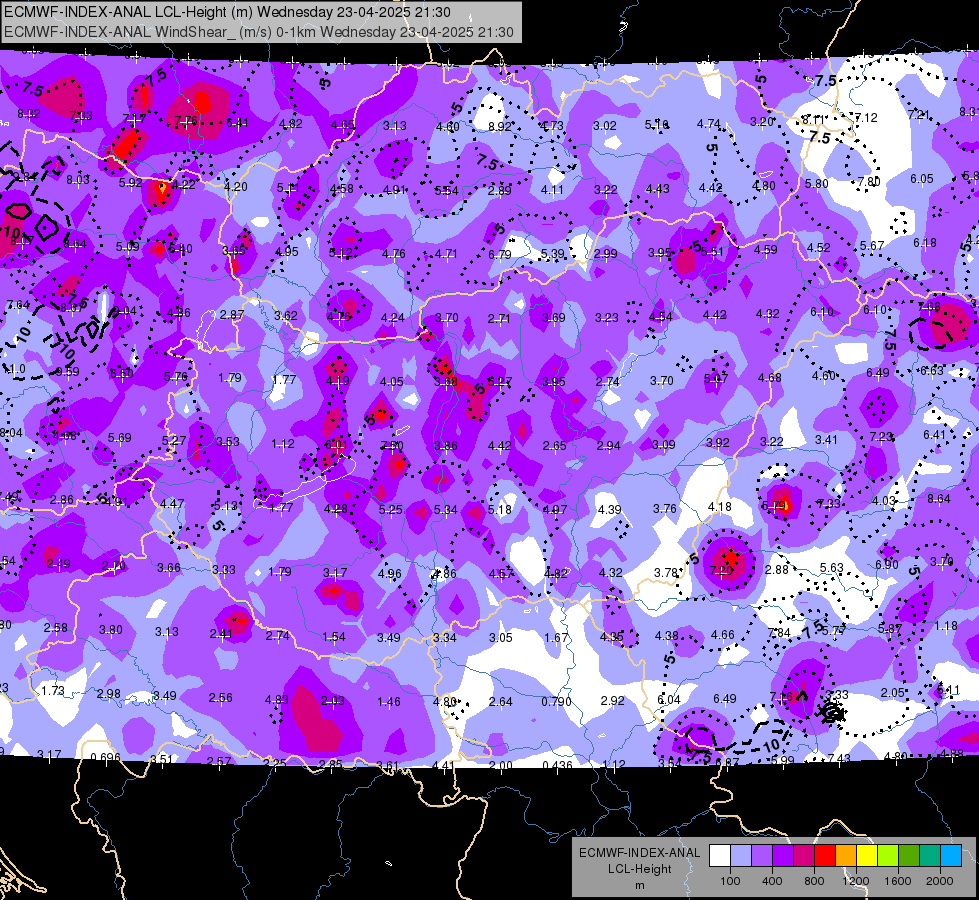Click the wind shear value 7.76

point(186,121)
